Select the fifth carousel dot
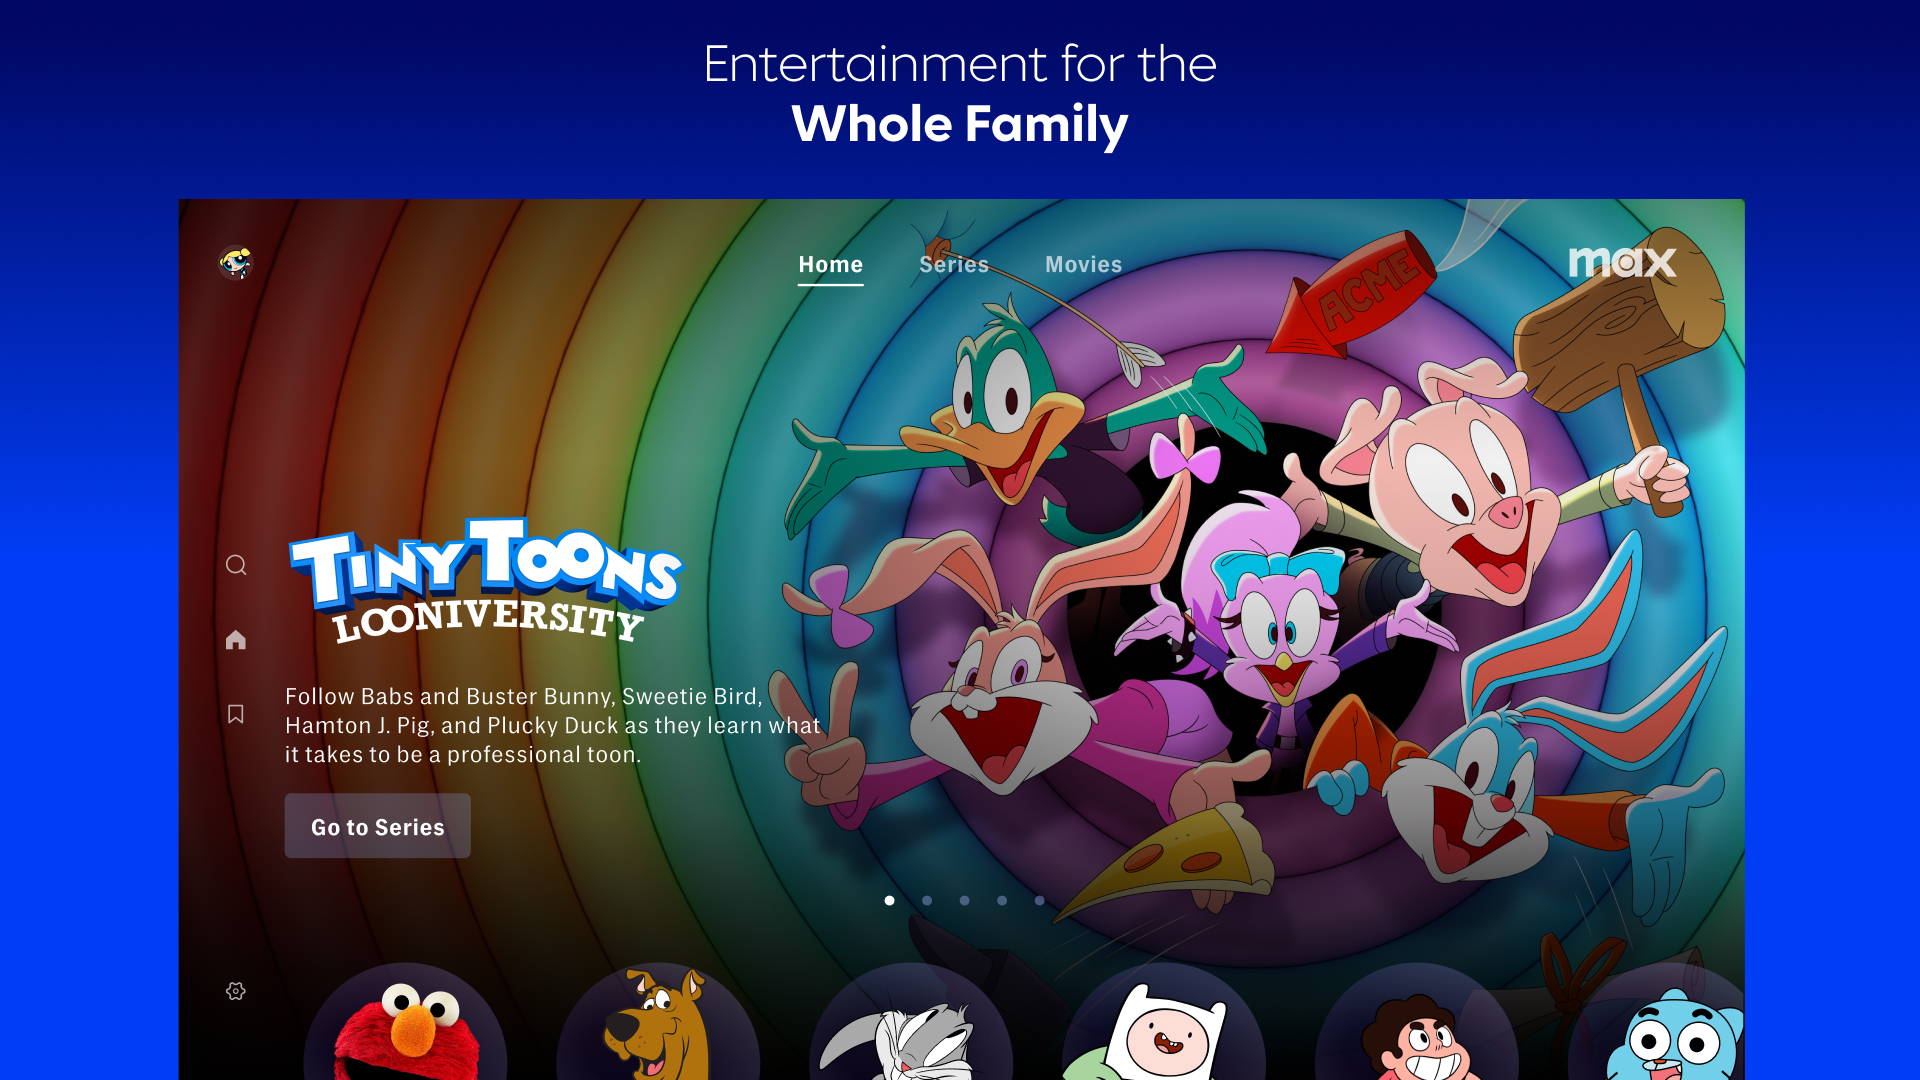The height and width of the screenshot is (1080, 1920). pyautogui.click(x=1039, y=900)
